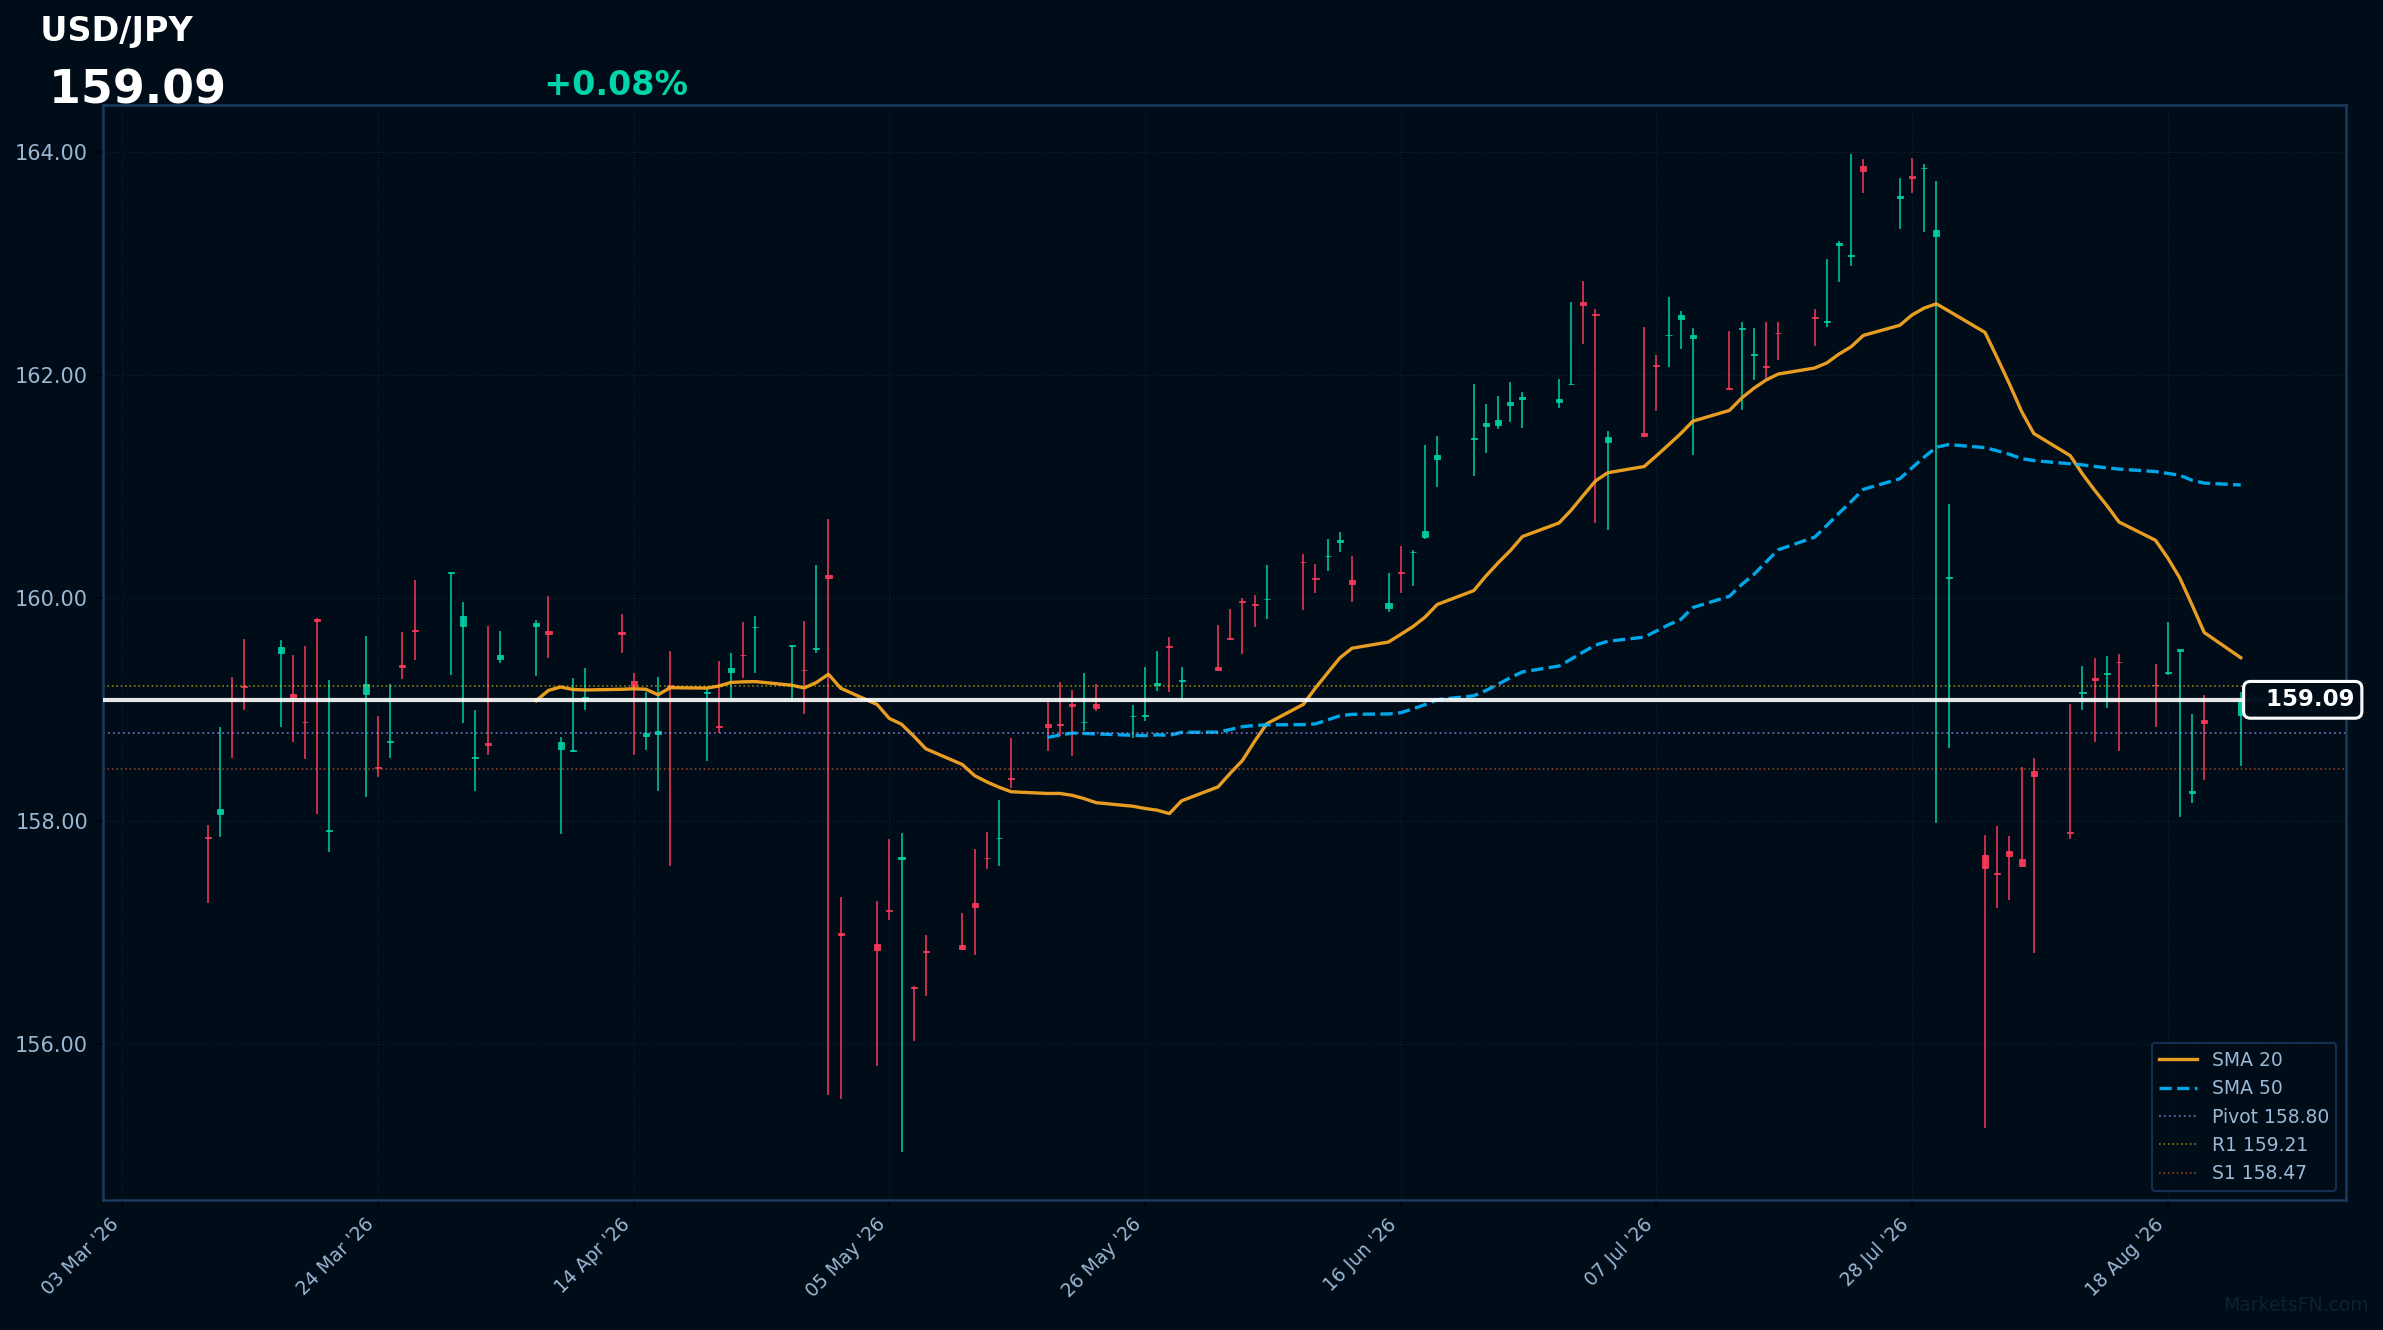The image size is (2383, 1330).
Task: Click the 05 May '26 date label
Action: 846,1257
